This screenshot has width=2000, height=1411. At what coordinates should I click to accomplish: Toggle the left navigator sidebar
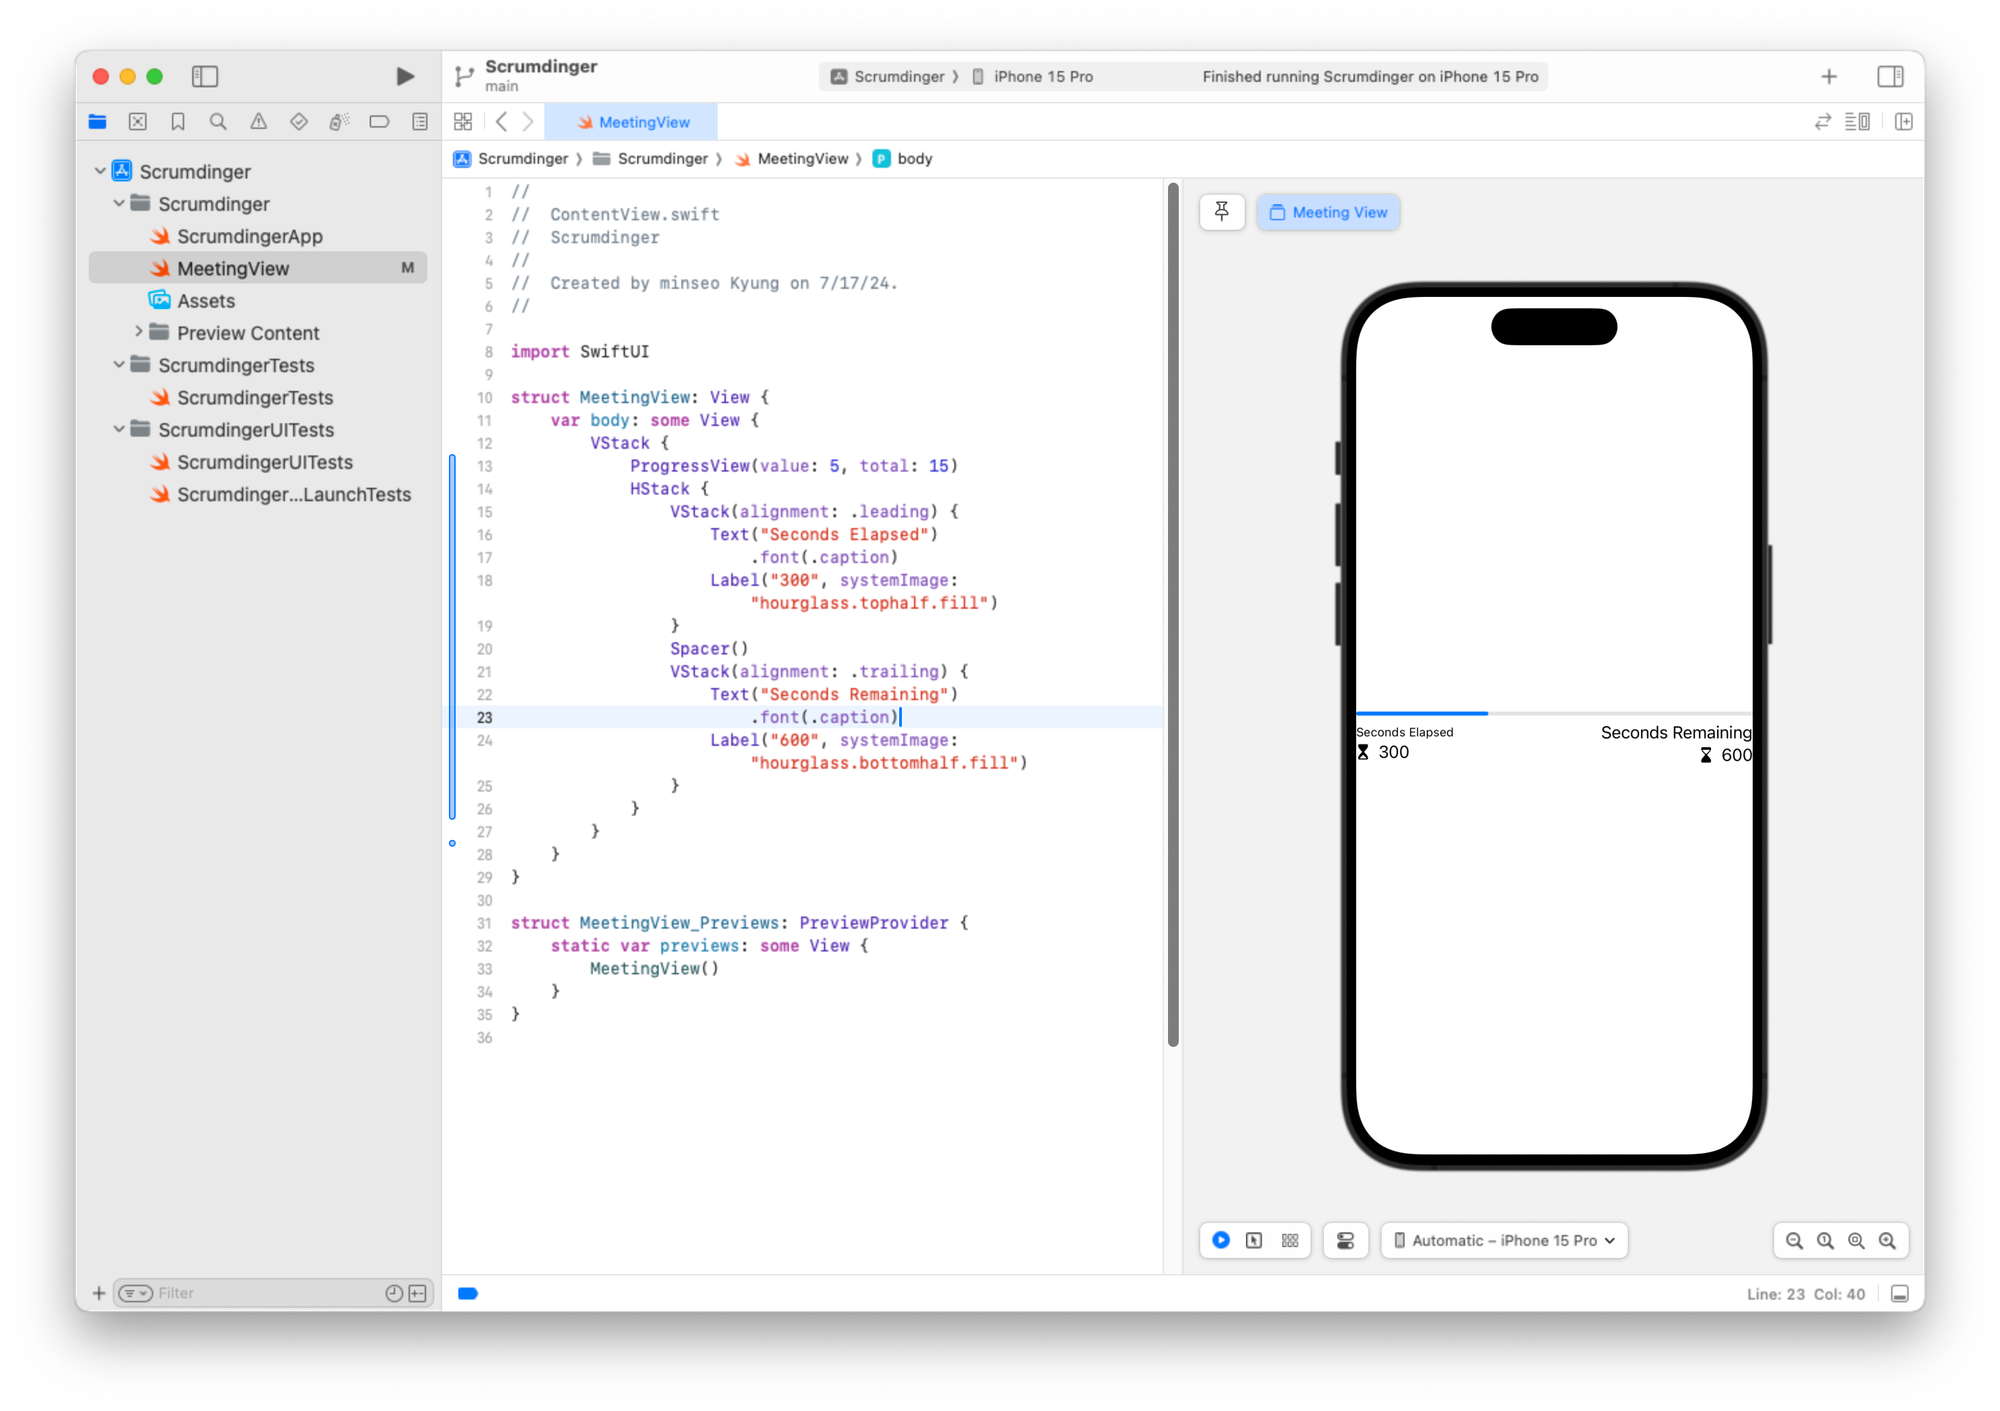(205, 76)
